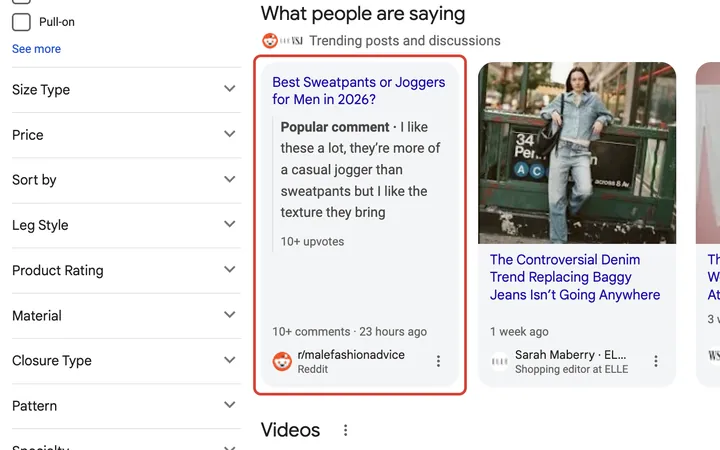Expand the Size Type filter
Screen dimensions: 720x450
click(x=126, y=90)
